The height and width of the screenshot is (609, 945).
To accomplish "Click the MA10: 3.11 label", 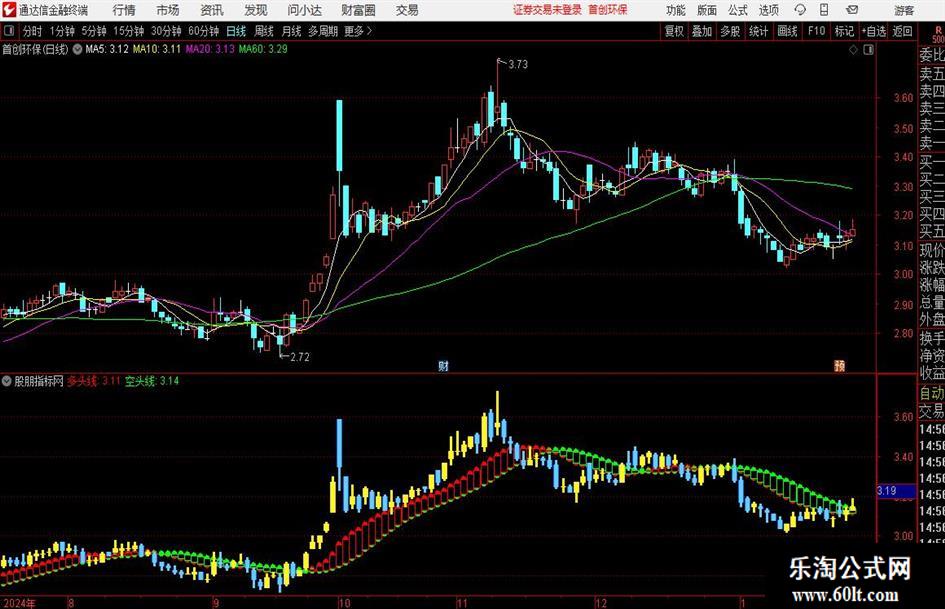I will 157,49.
